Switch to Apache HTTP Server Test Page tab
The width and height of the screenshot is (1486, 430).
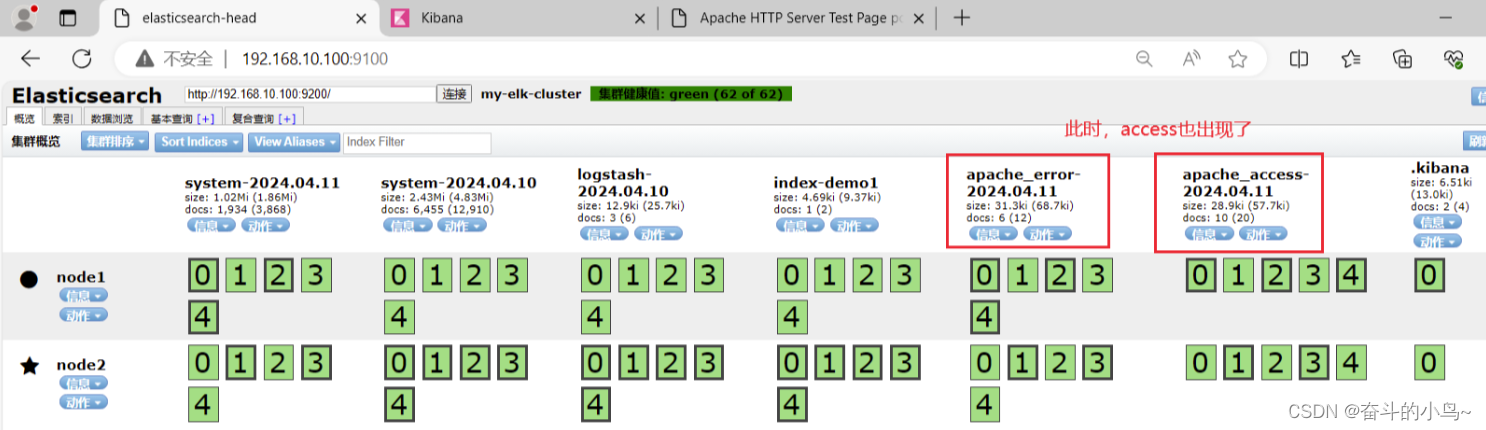(x=799, y=18)
